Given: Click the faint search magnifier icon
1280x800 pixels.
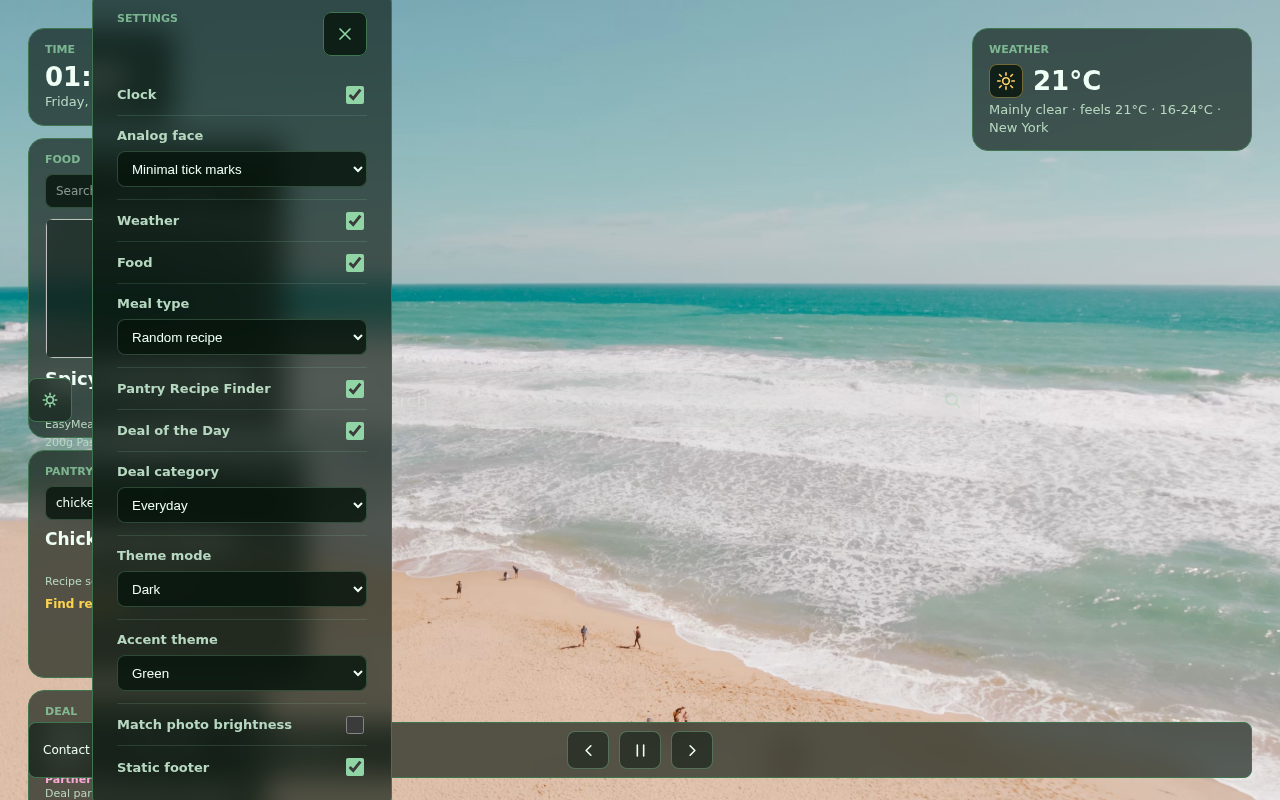Looking at the screenshot, I should 952,400.
